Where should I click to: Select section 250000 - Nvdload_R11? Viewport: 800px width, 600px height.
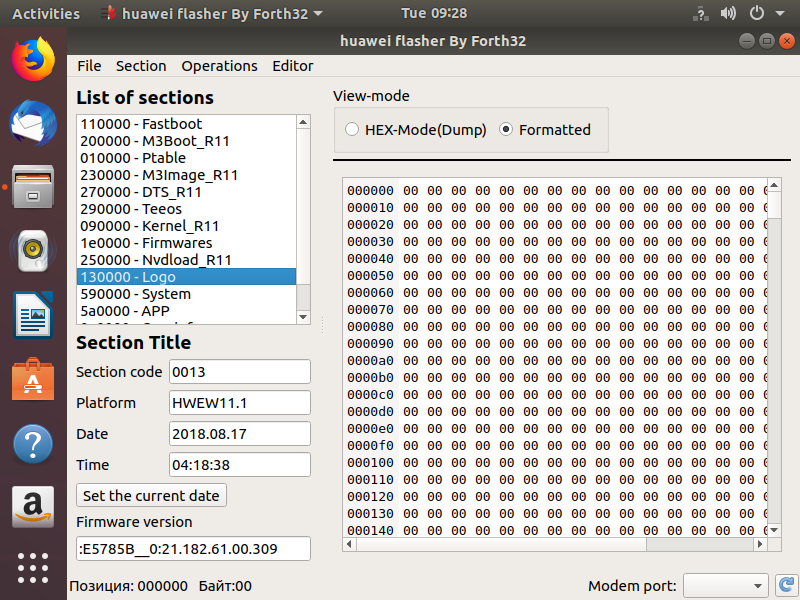[x=186, y=260]
